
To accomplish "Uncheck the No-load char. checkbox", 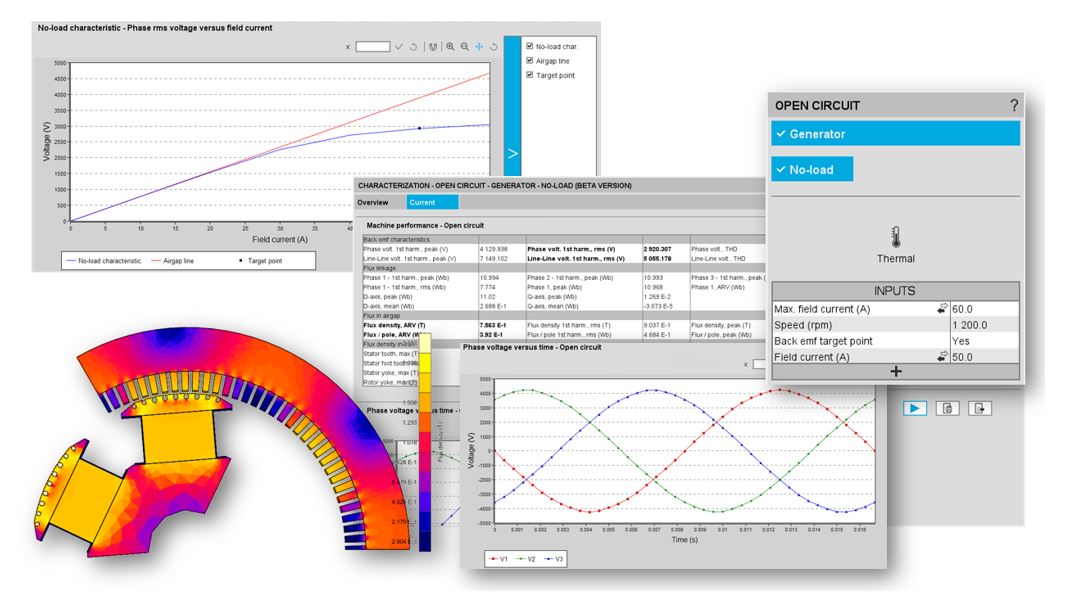I will (x=530, y=45).
